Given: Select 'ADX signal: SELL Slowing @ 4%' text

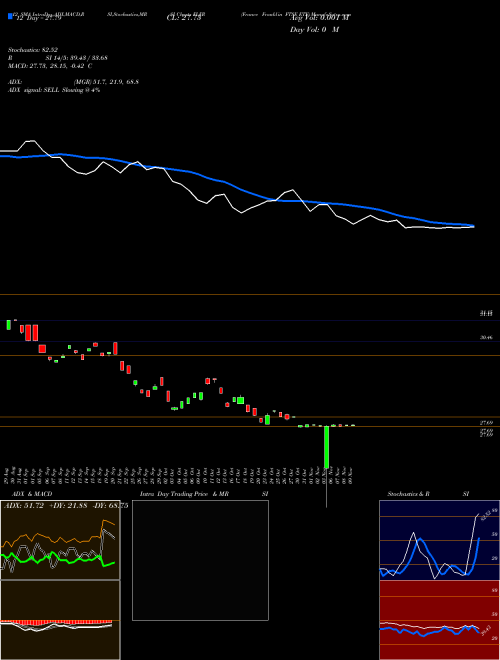Looking at the screenshot, I should 54,90.
